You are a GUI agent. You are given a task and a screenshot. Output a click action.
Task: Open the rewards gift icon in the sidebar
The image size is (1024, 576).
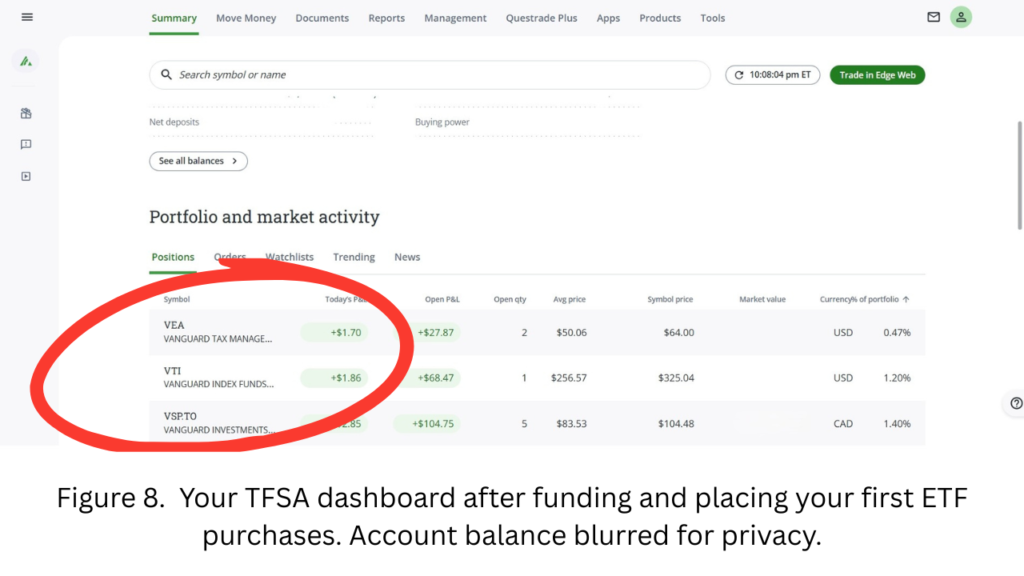[26, 113]
